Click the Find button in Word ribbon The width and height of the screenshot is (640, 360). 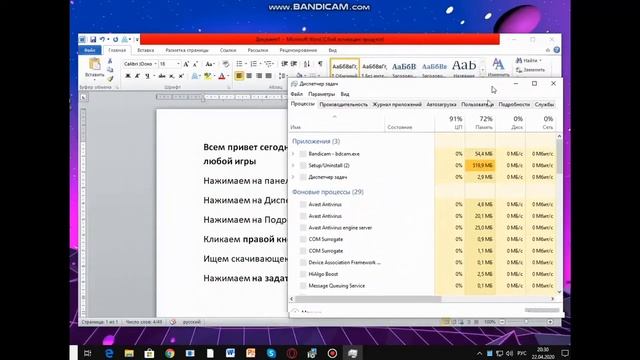529,60
